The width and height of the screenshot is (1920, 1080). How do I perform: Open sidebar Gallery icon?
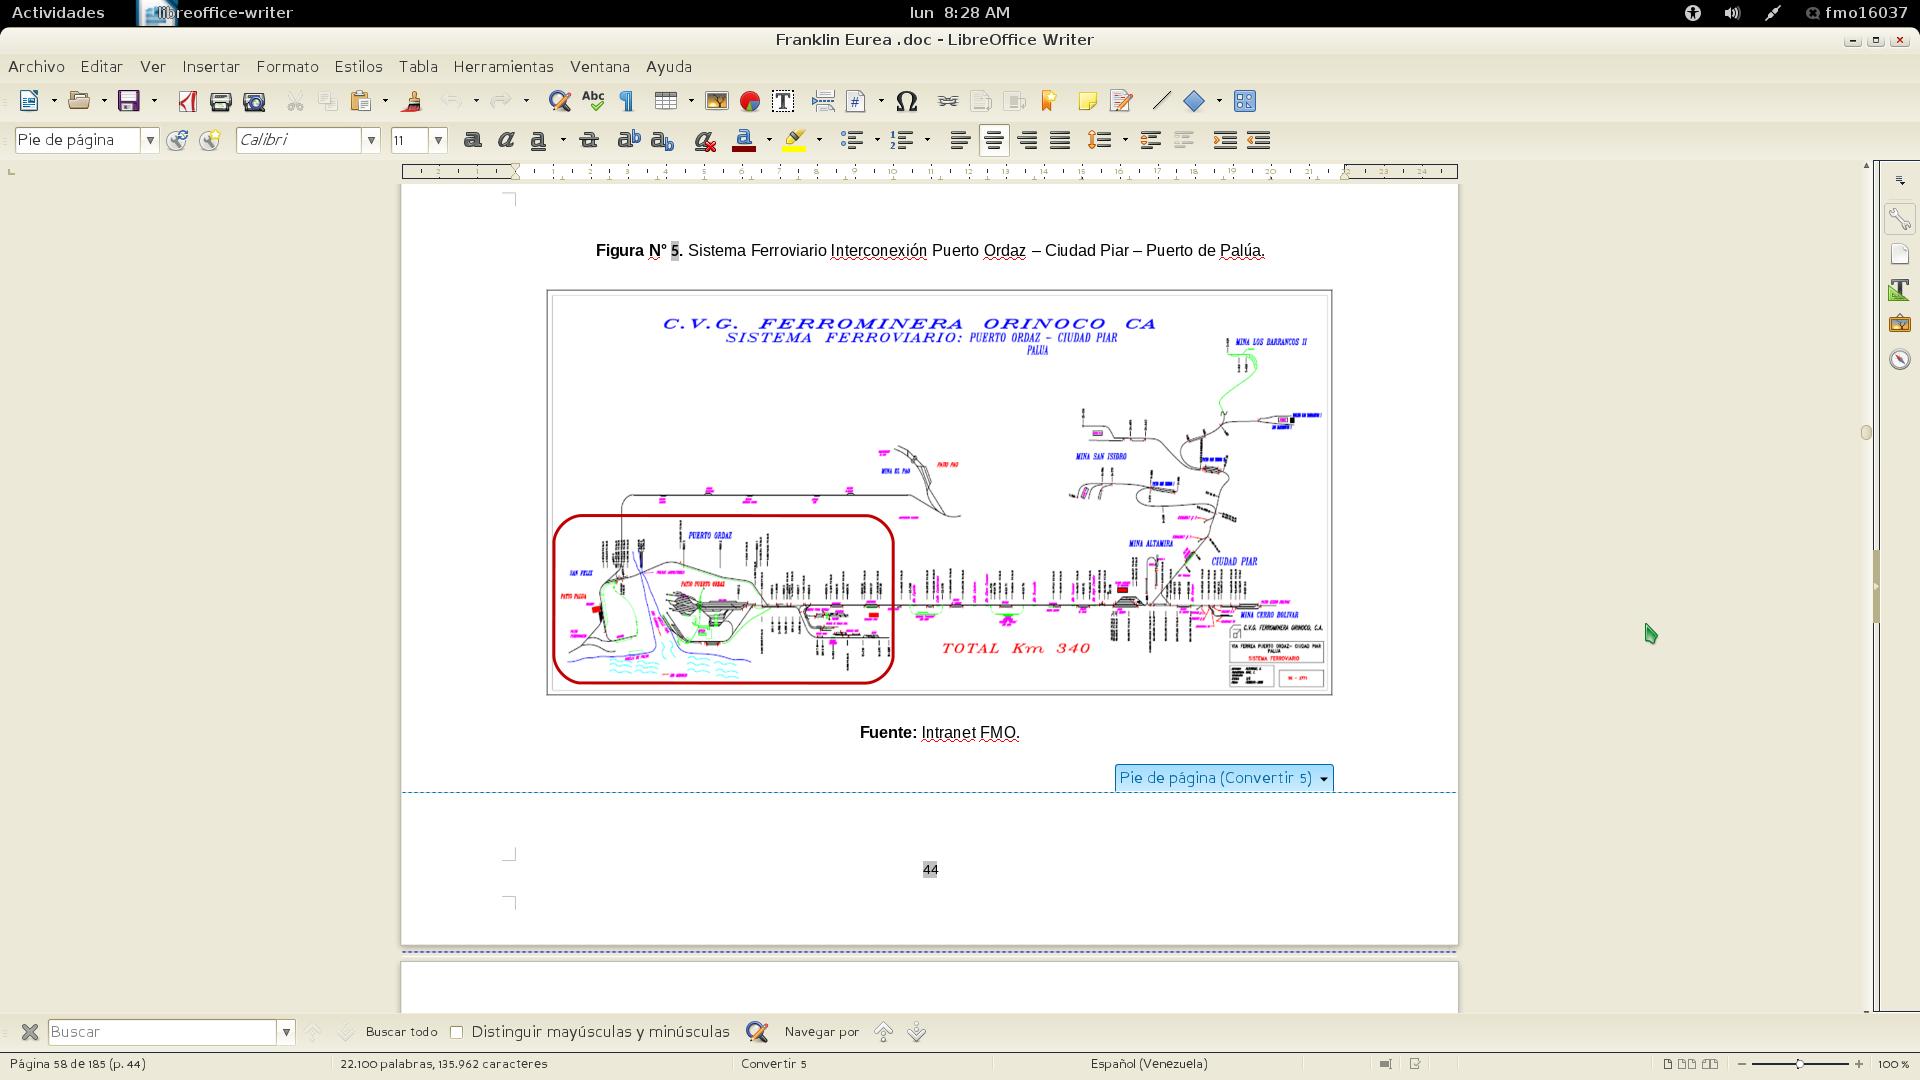coord(1899,324)
